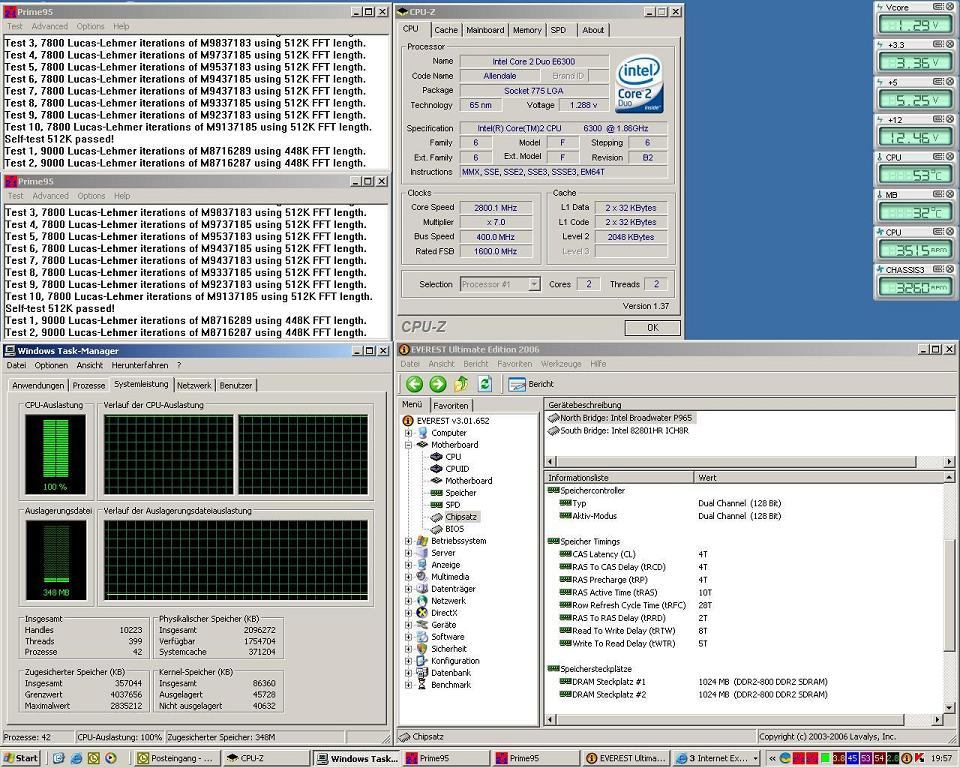Switch to Mainboard tab in CPU-Z

[485, 30]
